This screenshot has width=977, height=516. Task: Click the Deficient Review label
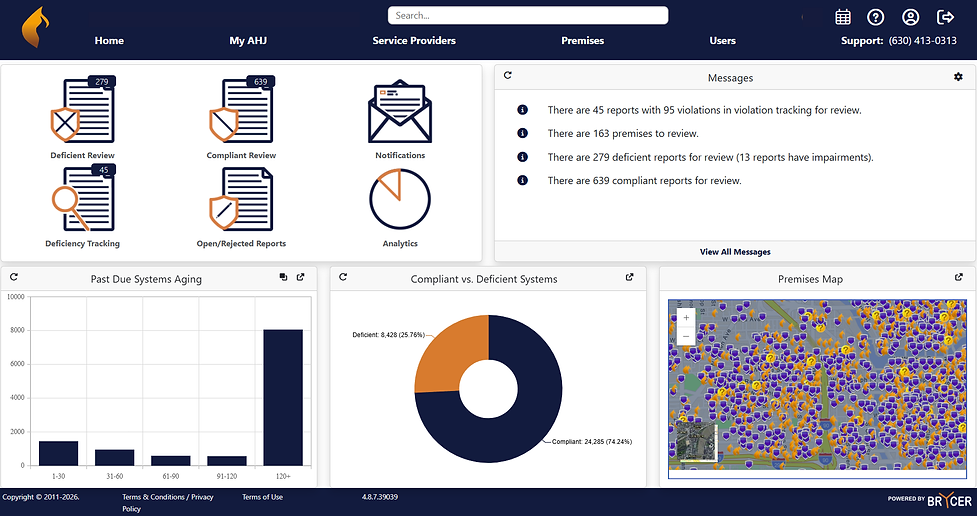pos(83,155)
